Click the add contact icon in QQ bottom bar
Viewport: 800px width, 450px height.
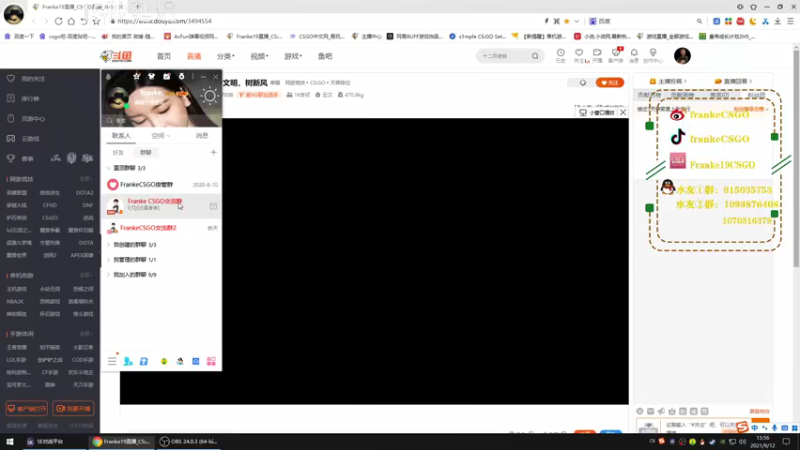coord(128,361)
